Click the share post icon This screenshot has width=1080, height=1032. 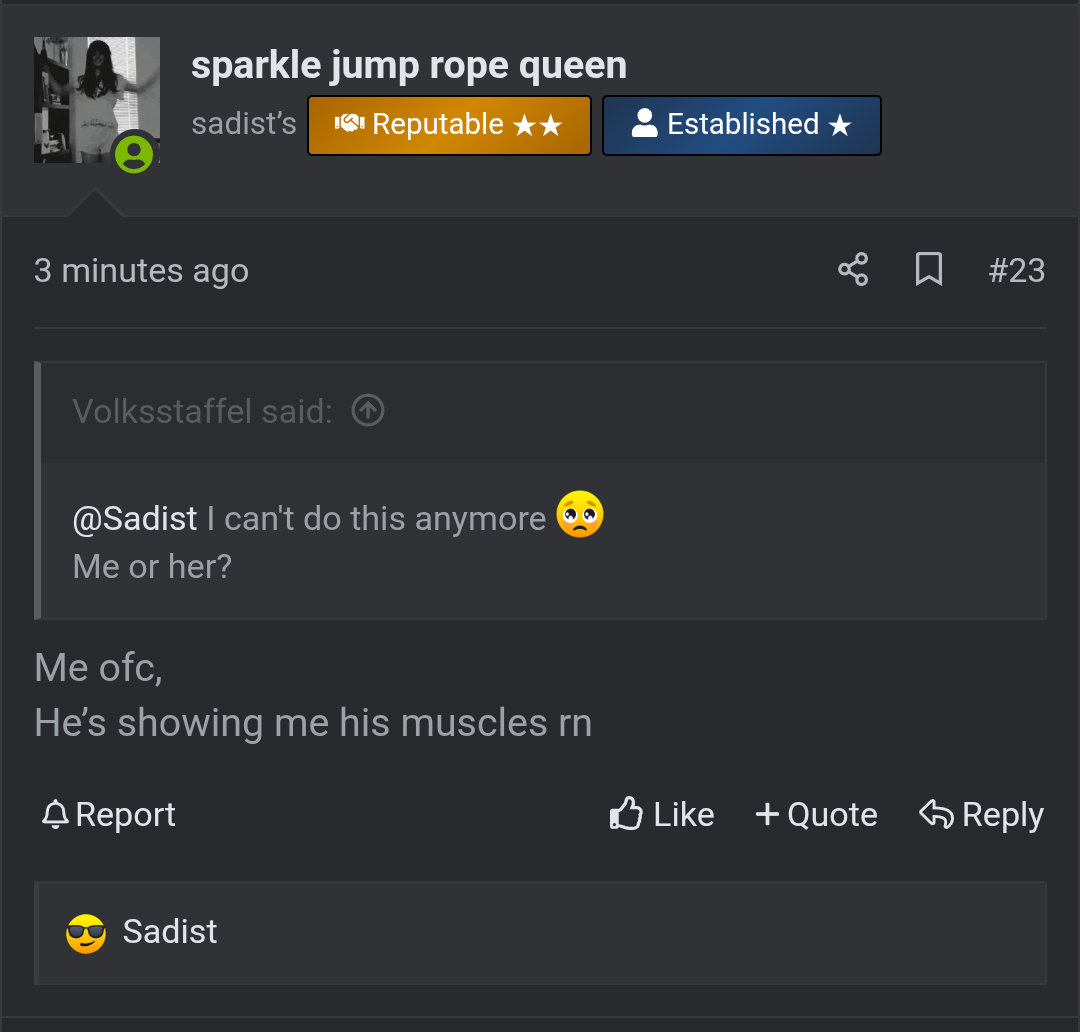(853, 270)
